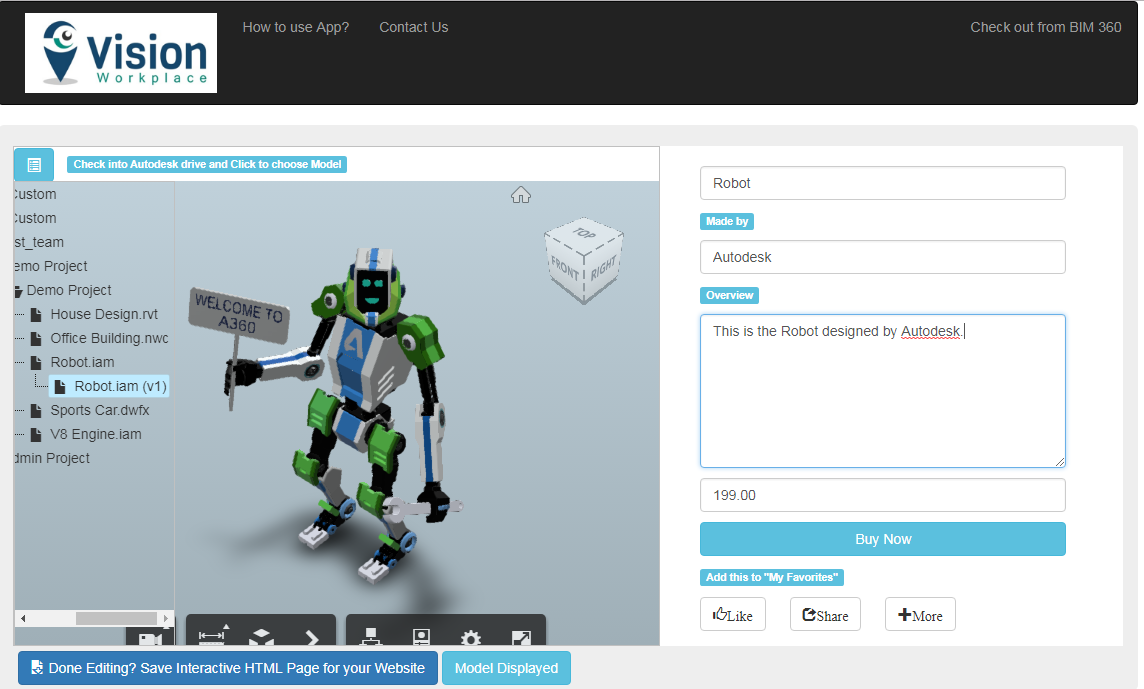This screenshot has height=689, width=1144.
Task: Click the Vision Workplace logo
Action: tap(120, 53)
